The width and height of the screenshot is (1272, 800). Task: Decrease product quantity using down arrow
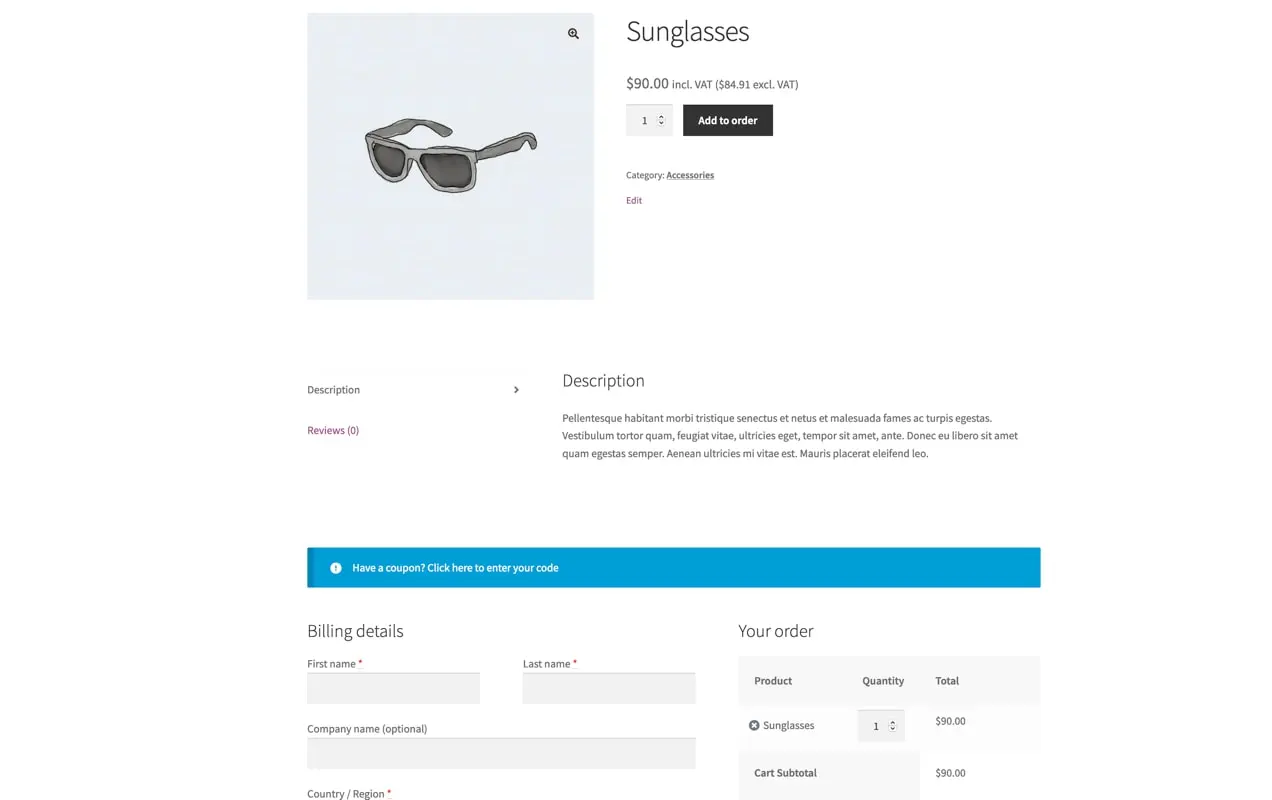coord(661,124)
